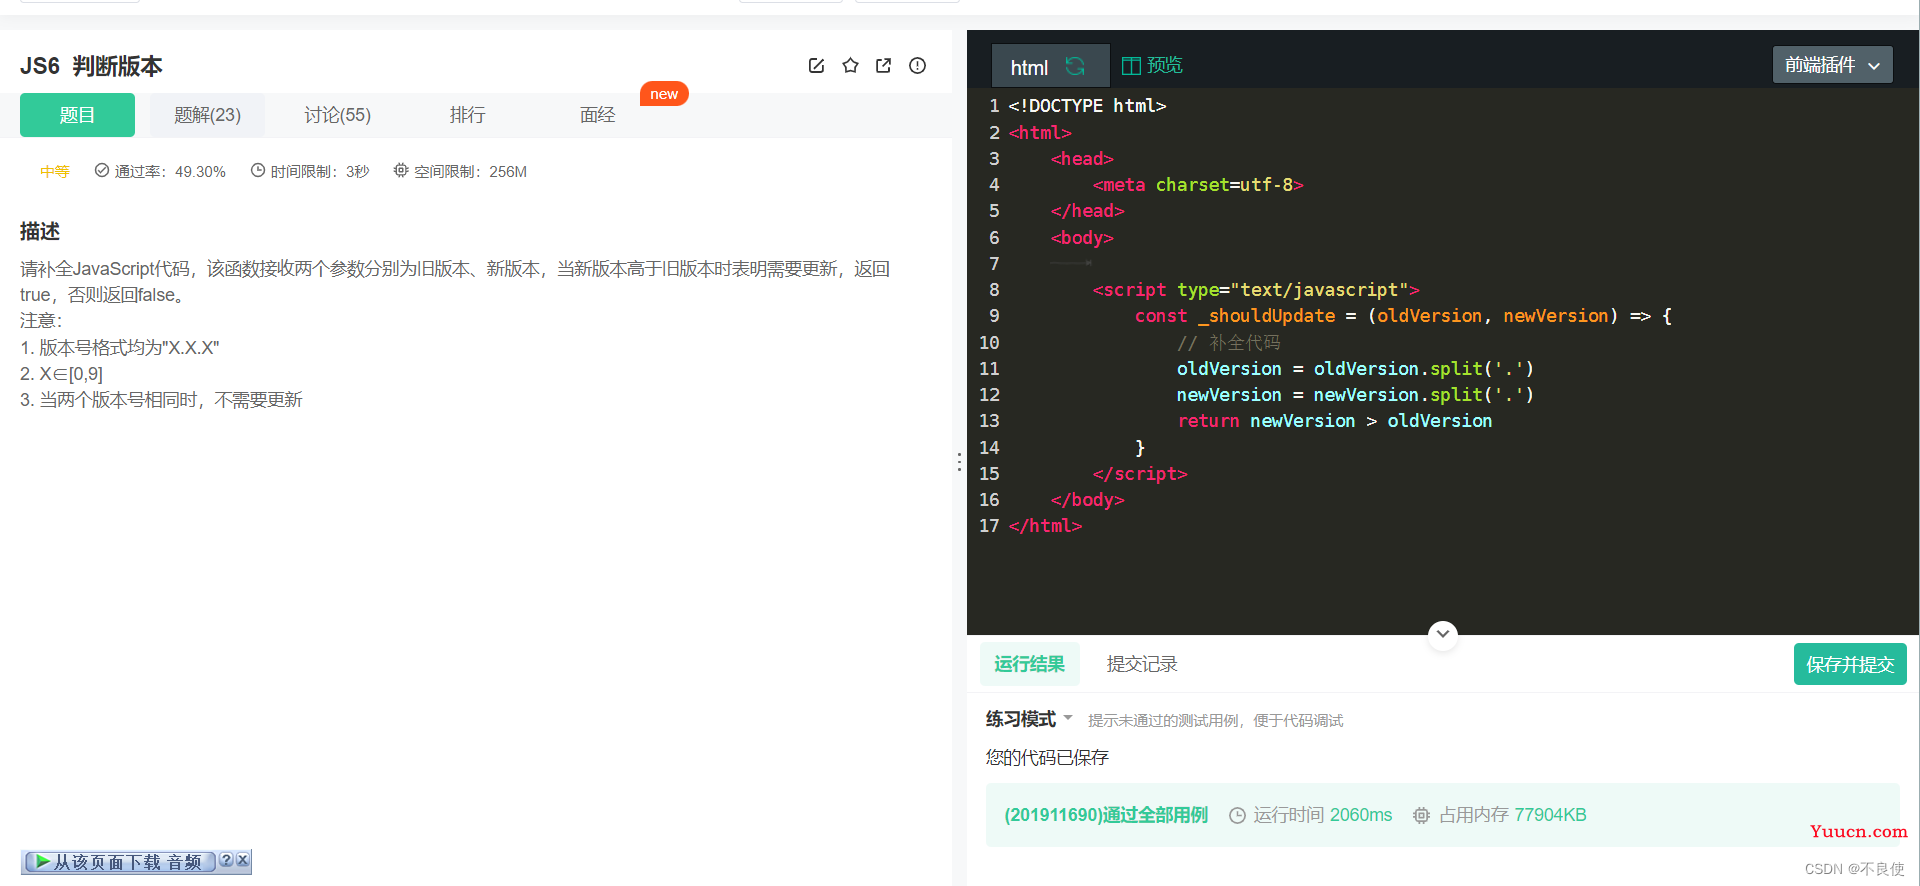Click the panel divider drag handle
The width and height of the screenshot is (1920, 886).
pyautogui.click(x=959, y=462)
